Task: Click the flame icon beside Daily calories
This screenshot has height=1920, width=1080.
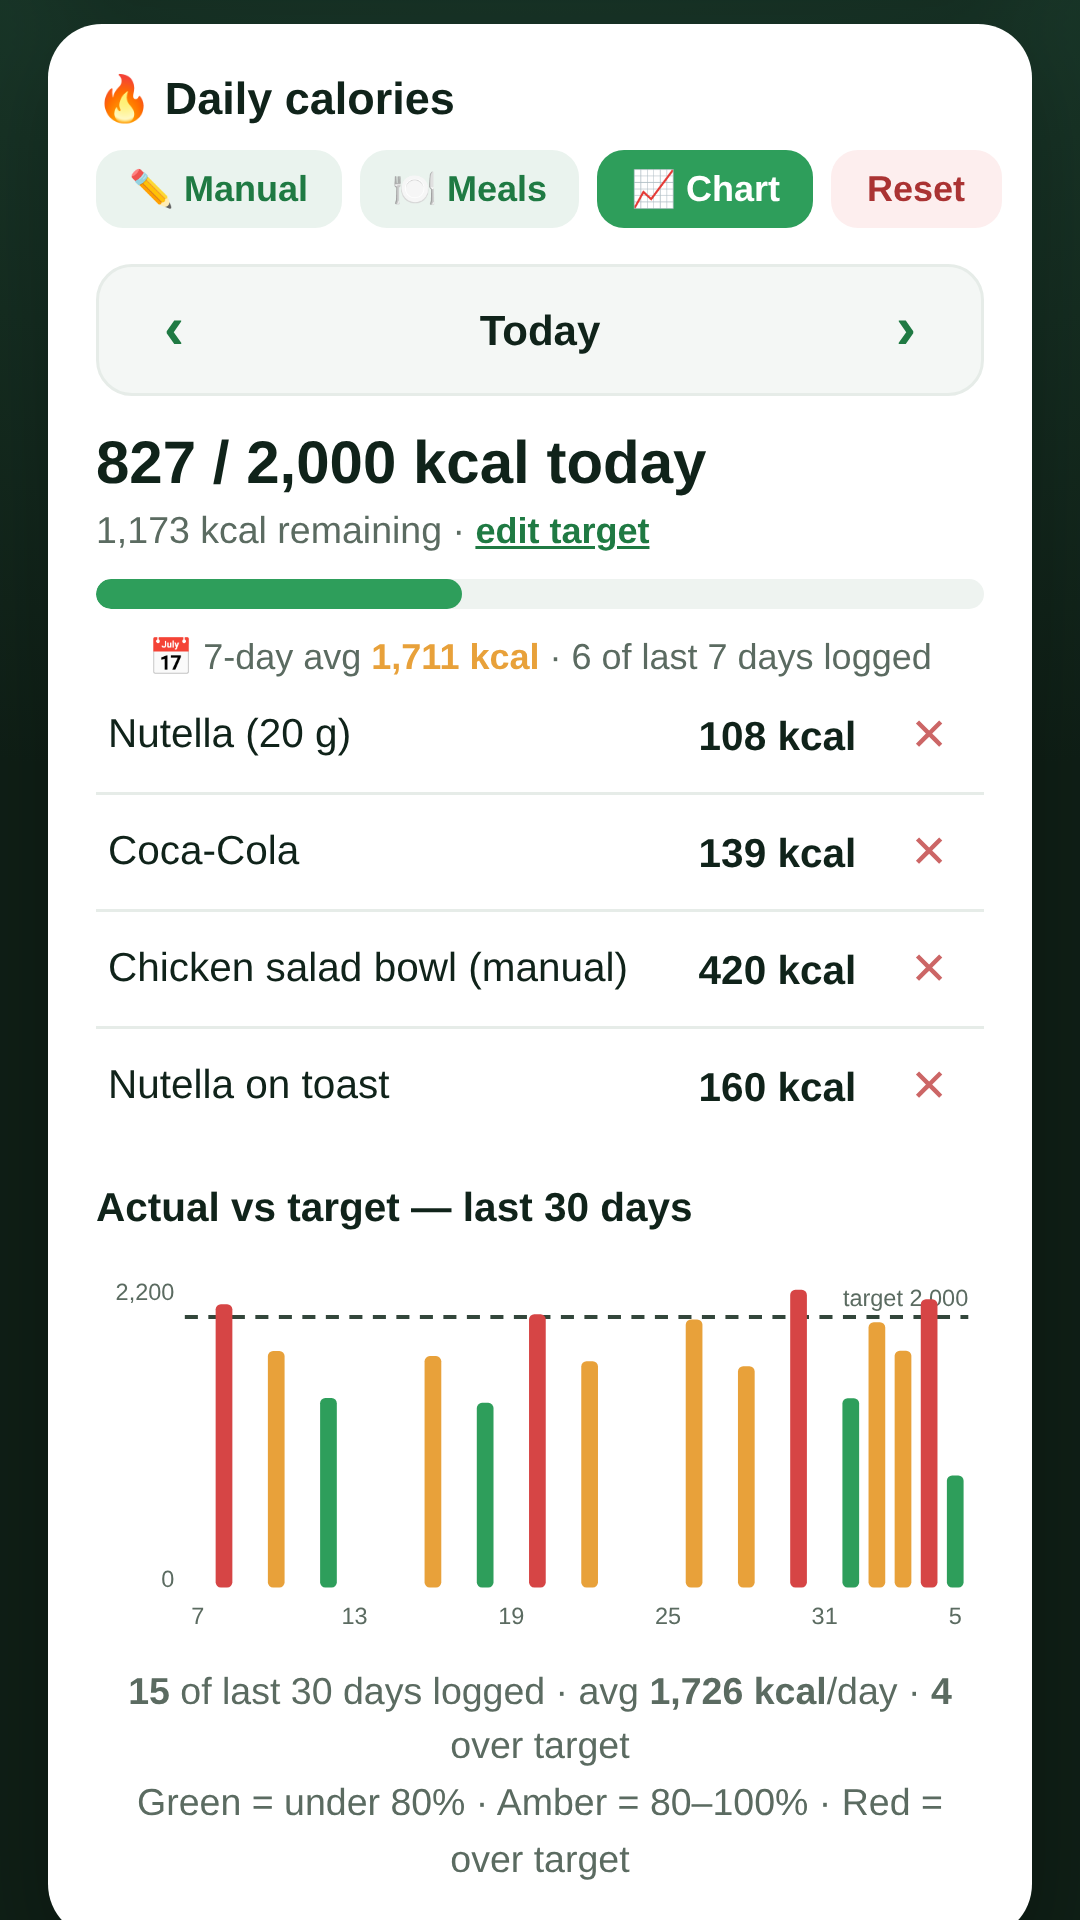Action: pyautogui.click(x=124, y=99)
